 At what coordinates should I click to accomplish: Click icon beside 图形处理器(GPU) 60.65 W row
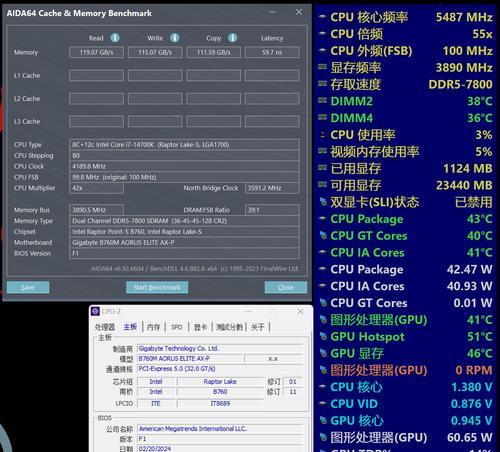(323, 437)
